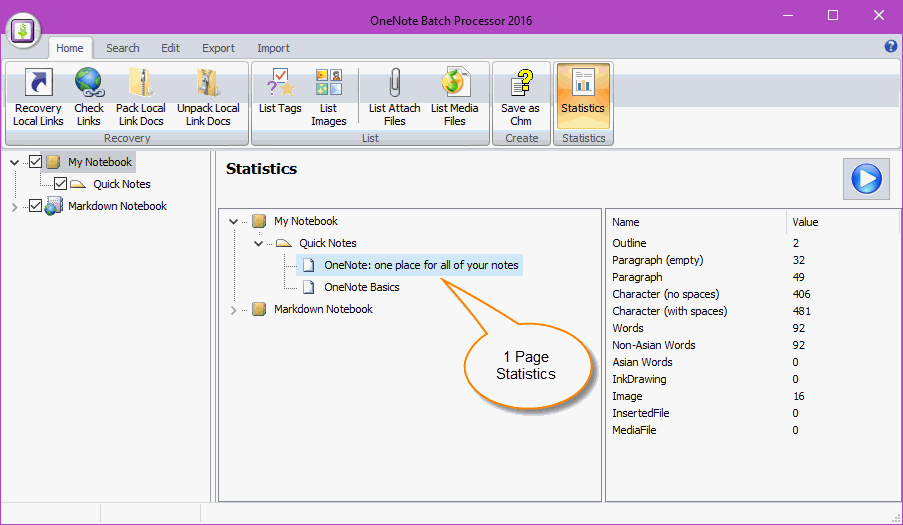Run the Check Links tool
The width and height of the screenshot is (903, 525).
coord(89,97)
